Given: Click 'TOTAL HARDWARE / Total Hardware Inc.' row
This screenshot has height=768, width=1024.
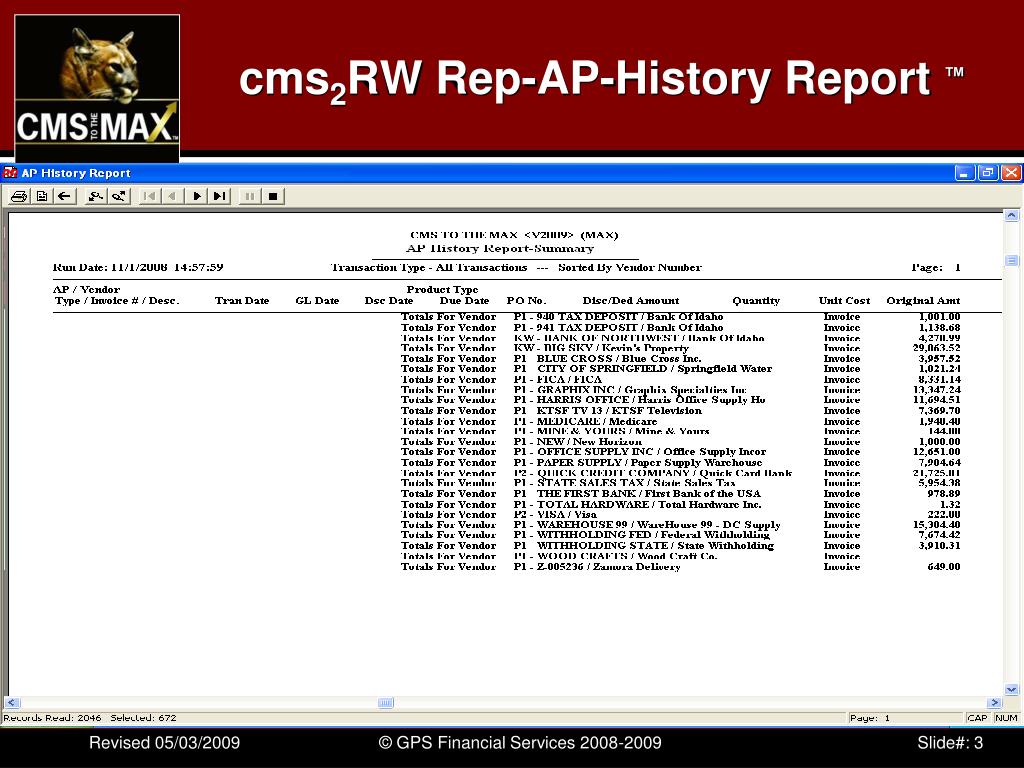Looking at the screenshot, I should point(680,504).
